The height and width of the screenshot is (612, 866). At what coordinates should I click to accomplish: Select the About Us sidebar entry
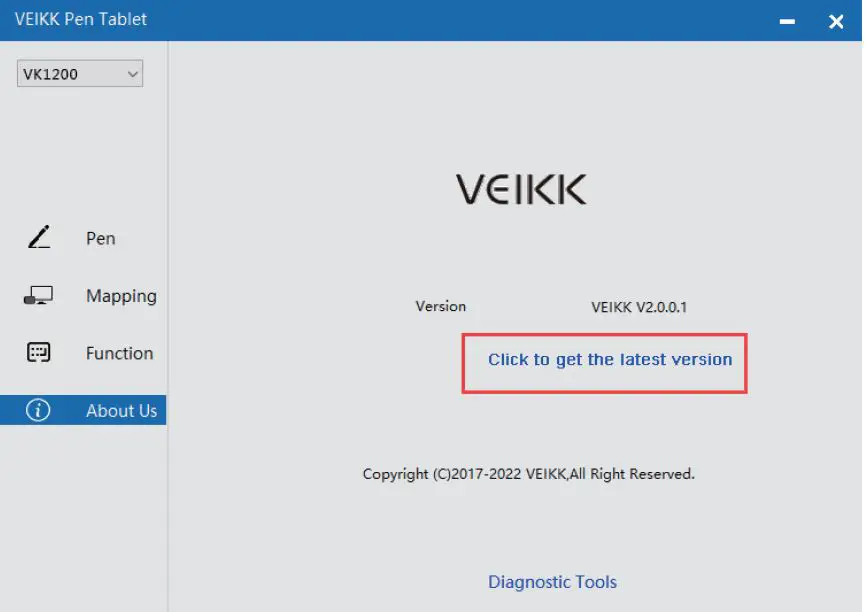(x=120, y=410)
